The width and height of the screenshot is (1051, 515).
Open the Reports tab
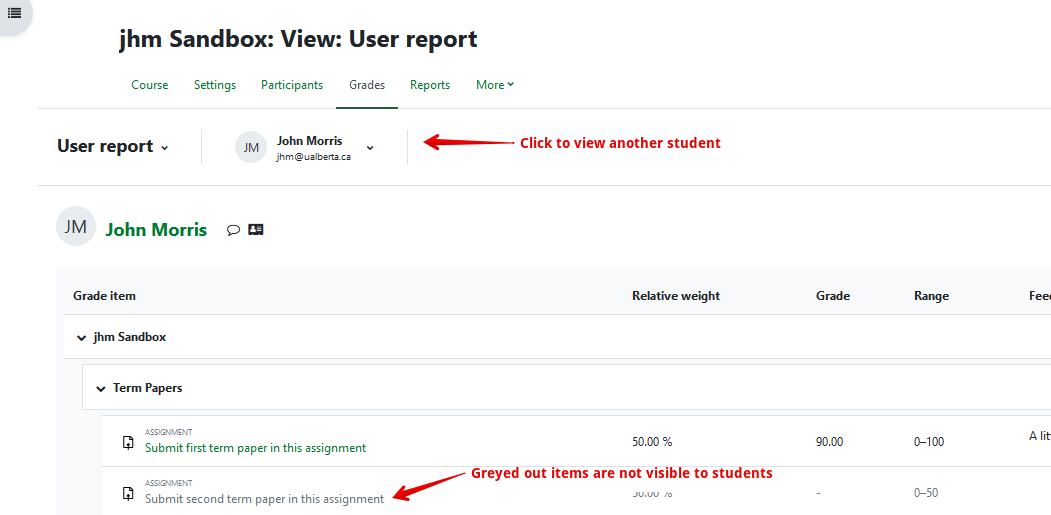click(x=430, y=85)
